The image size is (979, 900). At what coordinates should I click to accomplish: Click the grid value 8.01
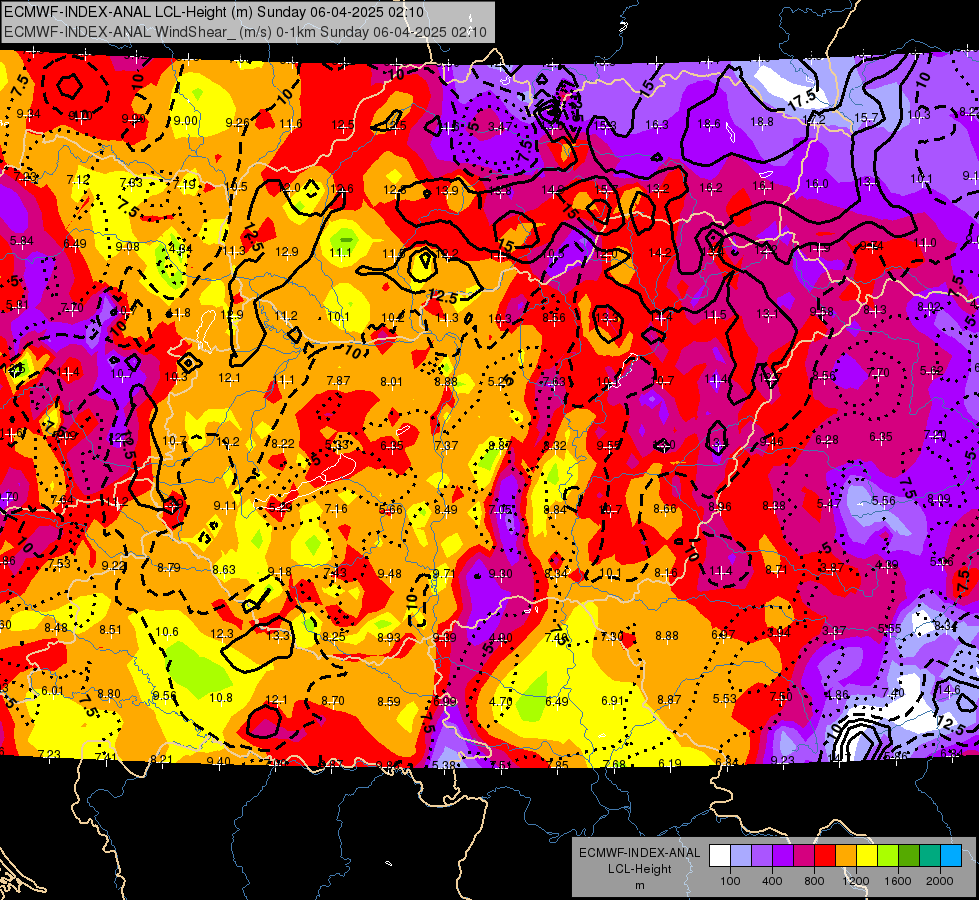coord(391,381)
